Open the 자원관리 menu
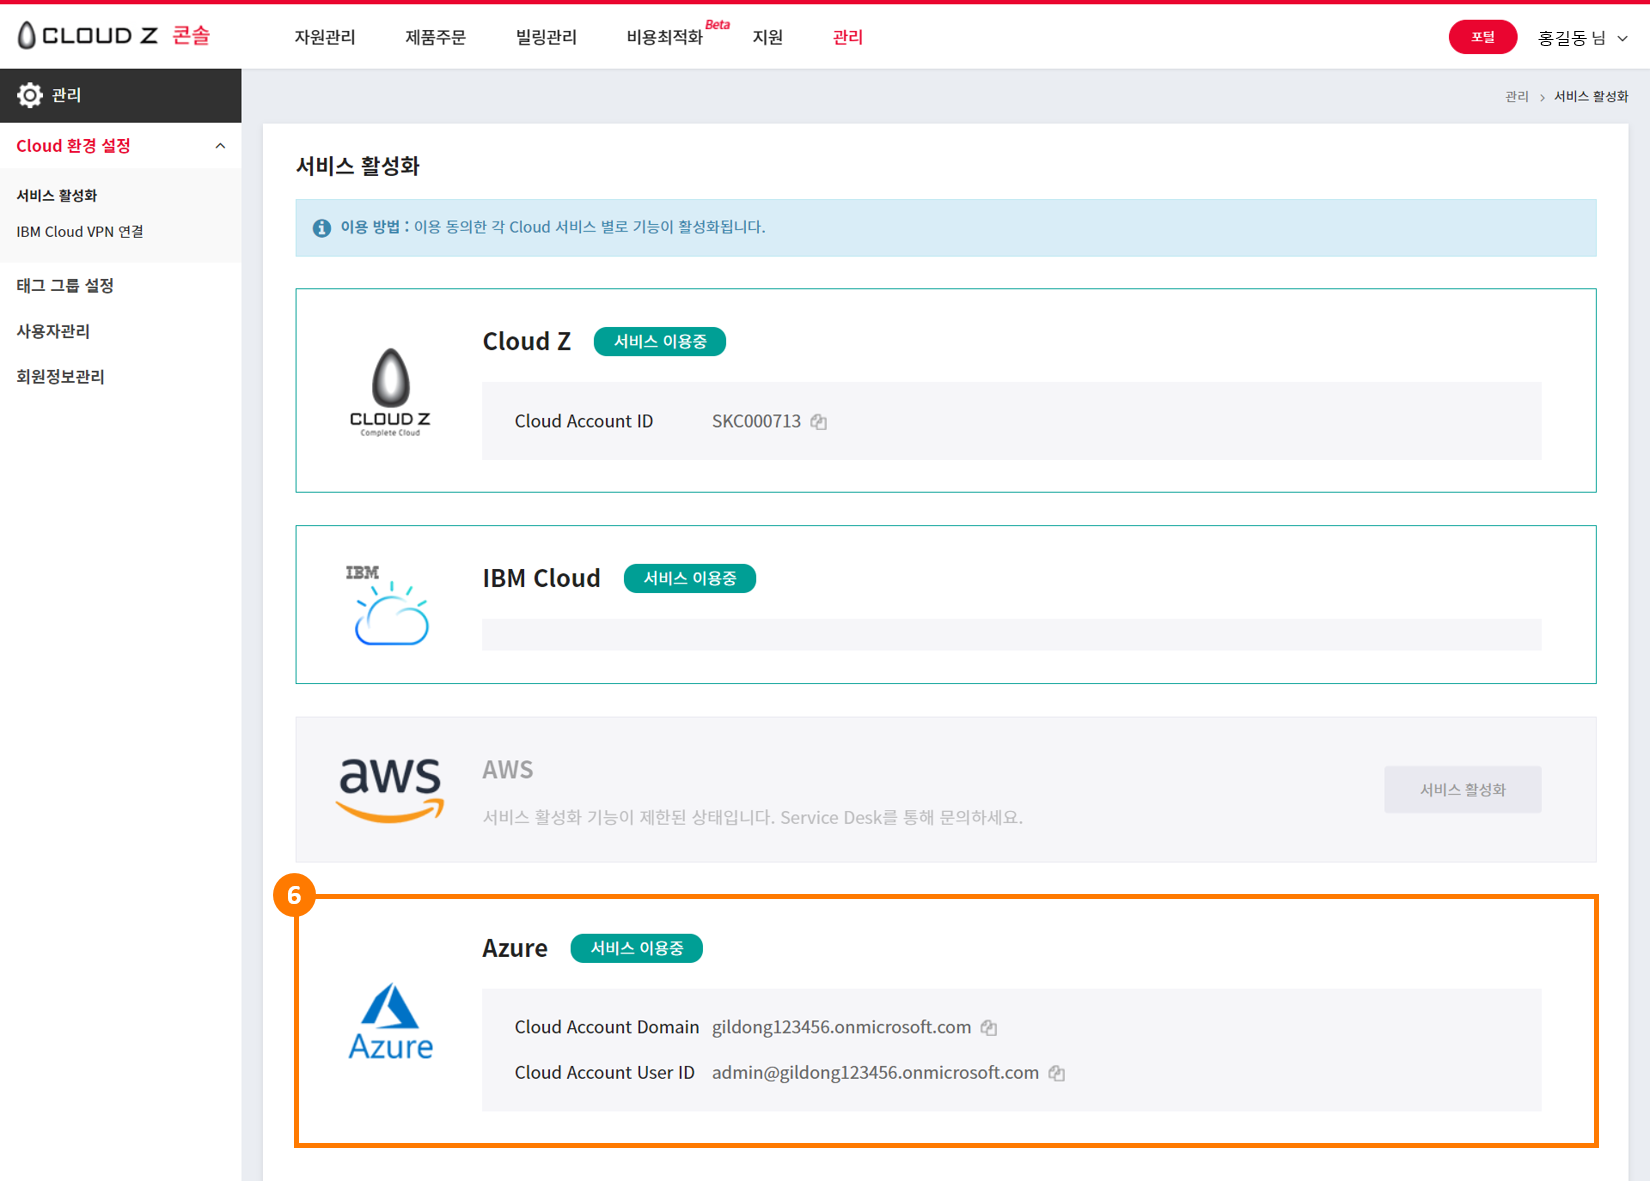 pyautogui.click(x=325, y=37)
